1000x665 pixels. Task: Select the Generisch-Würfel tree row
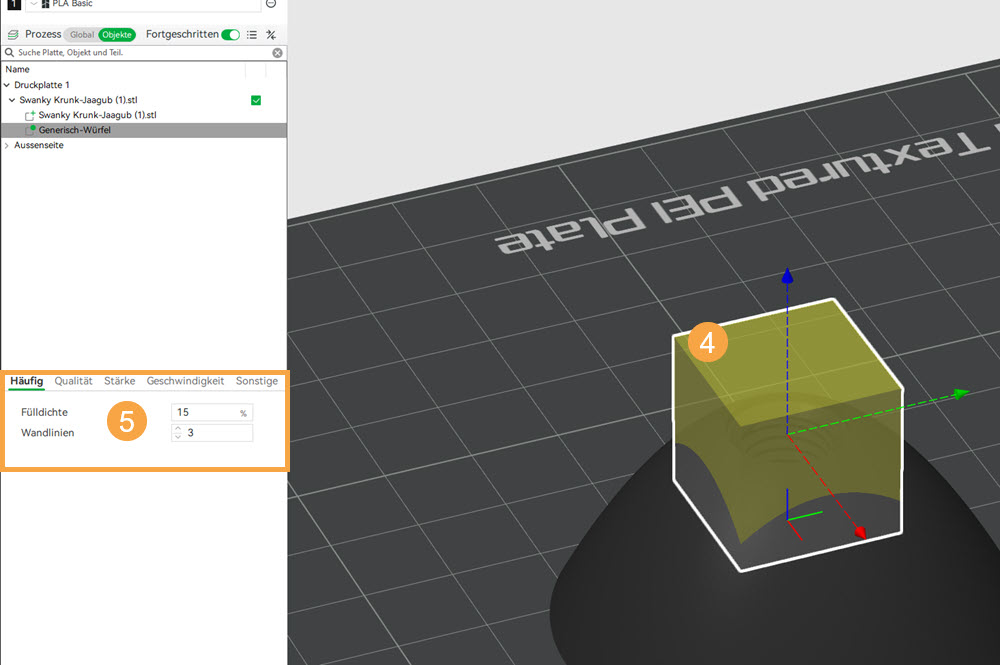tap(143, 130)
